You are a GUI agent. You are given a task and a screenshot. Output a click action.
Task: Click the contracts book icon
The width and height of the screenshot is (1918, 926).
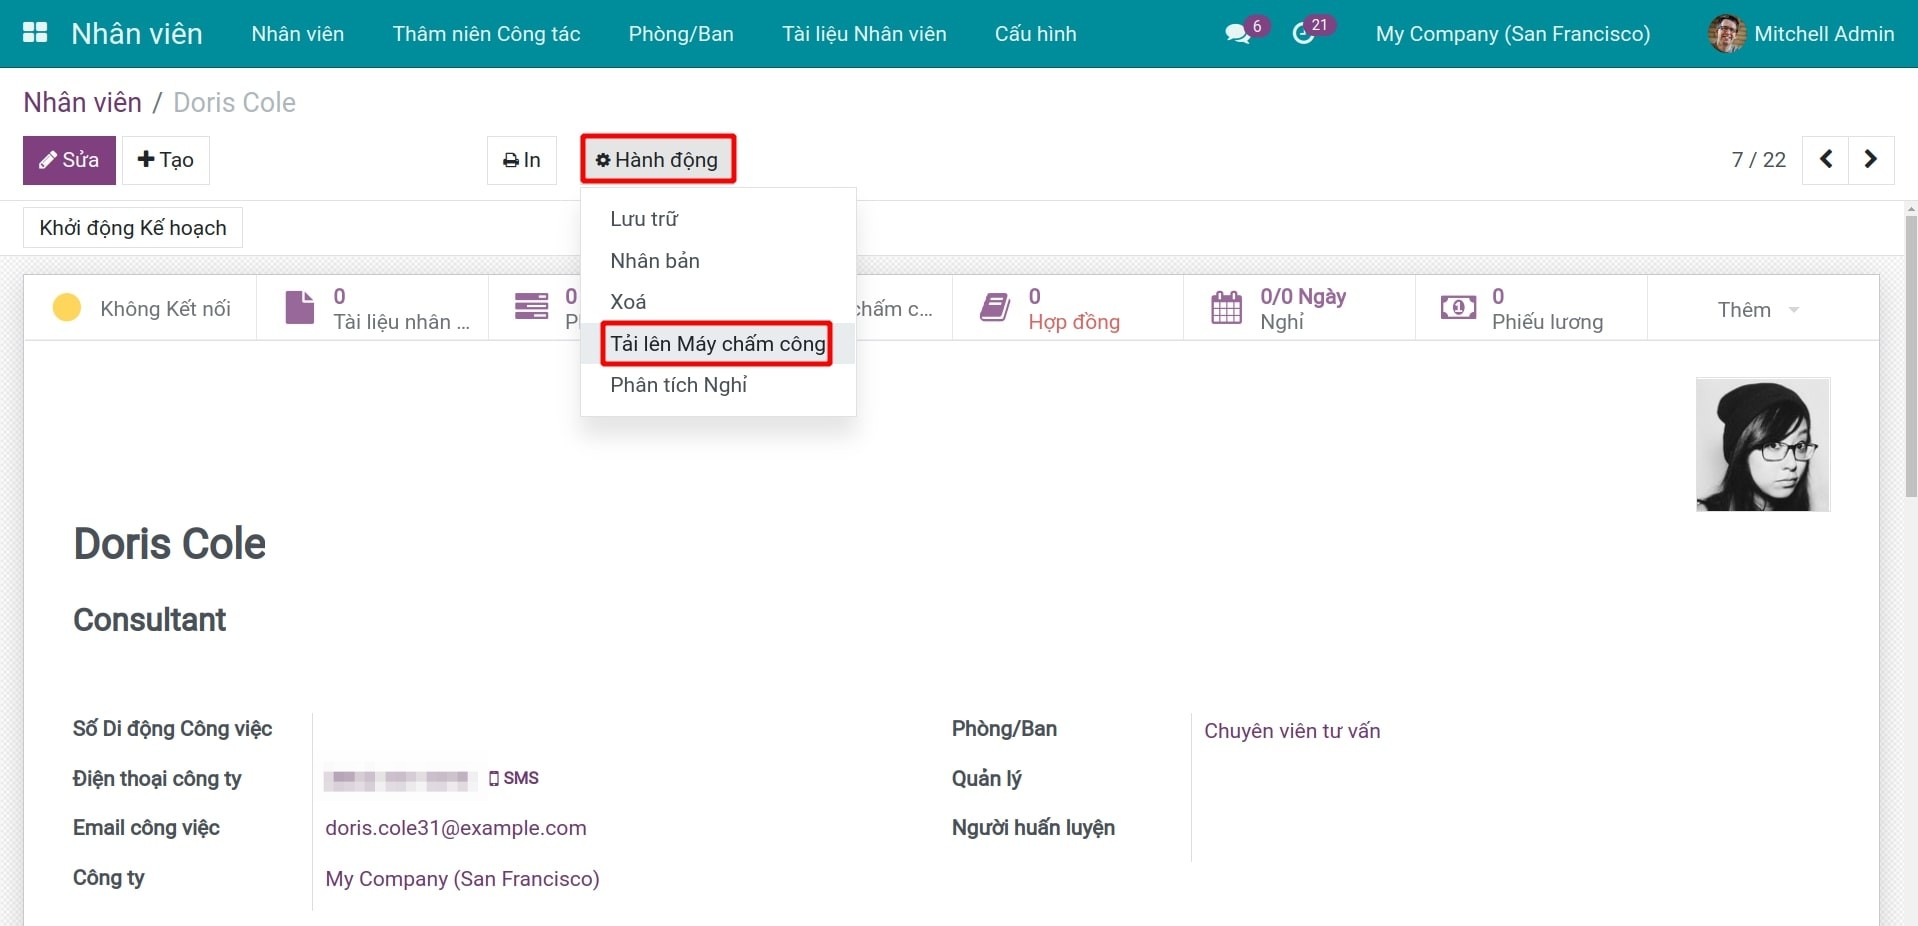(995, 308)
